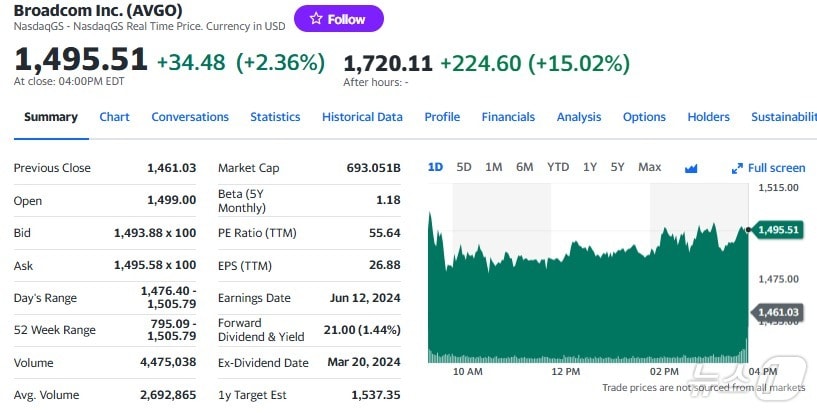
Task: Click the star icon on Follow button
Action: 316,19
